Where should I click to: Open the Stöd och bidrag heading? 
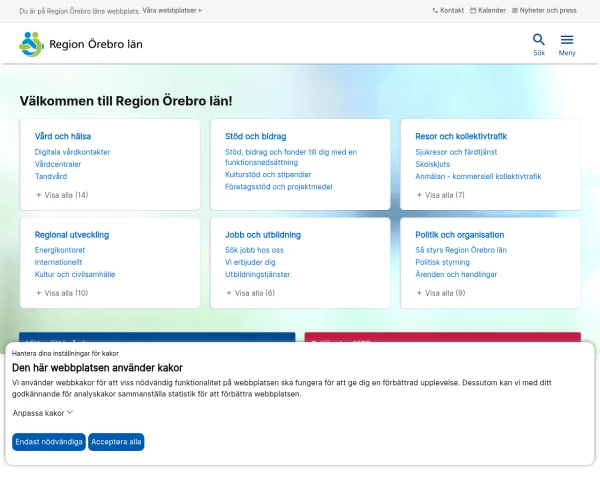(x=255, y=136)
